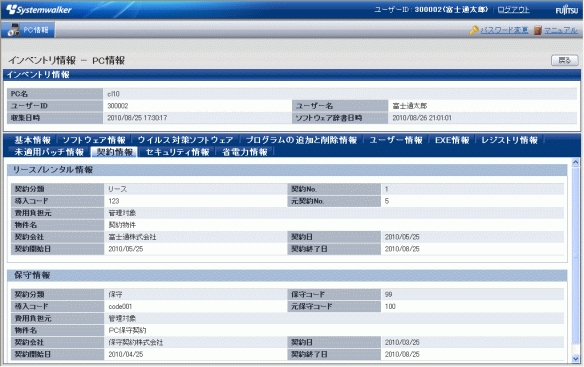The image size is (584, 367).
Task: Click the 契約No. value 1
Action: (387, 189)
